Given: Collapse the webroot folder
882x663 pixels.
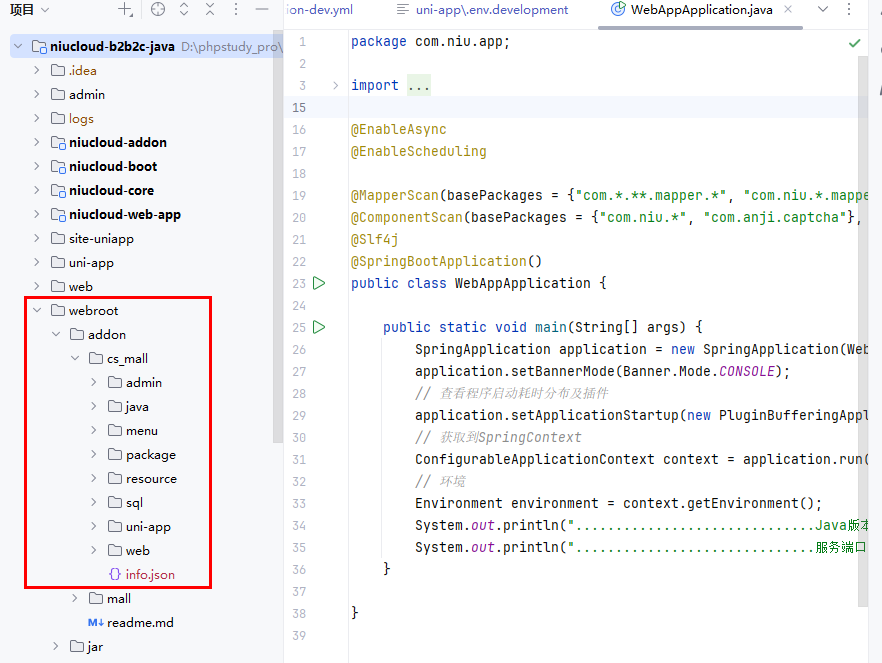Looking at the screenshot, I should [37, 310].
